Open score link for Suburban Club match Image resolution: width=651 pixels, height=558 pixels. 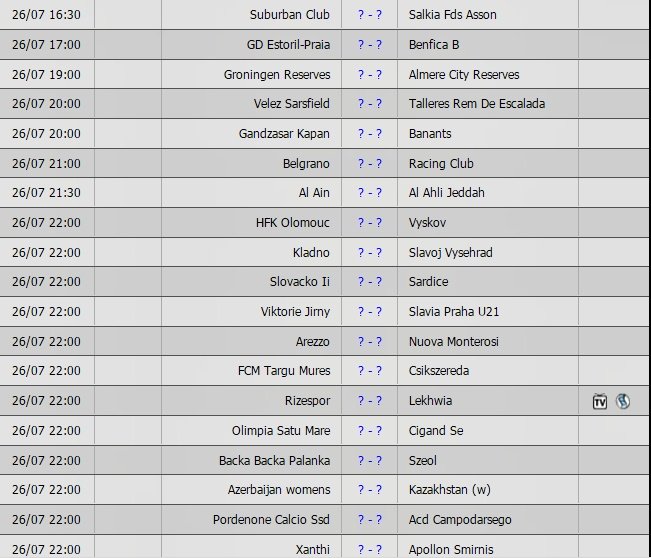coord(370,15)
